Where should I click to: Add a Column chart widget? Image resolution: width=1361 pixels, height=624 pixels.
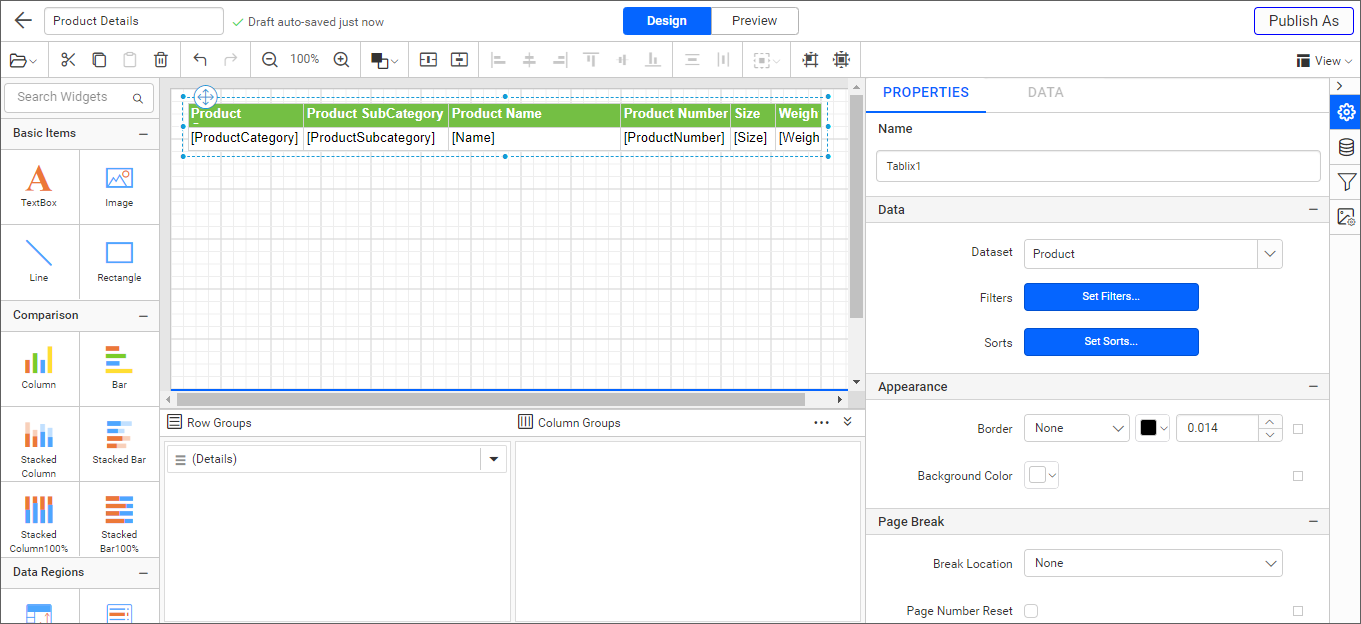pos(39,368)
